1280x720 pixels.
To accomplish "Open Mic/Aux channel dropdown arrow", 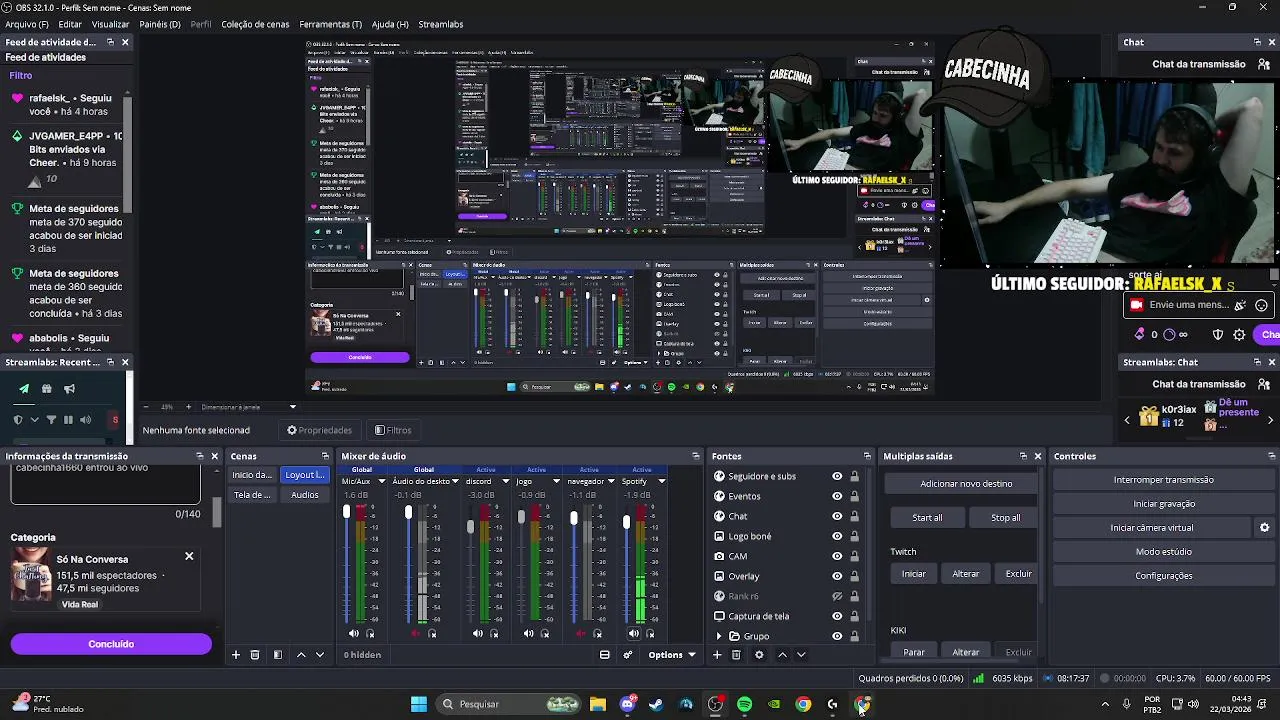I will pos(381,481).
